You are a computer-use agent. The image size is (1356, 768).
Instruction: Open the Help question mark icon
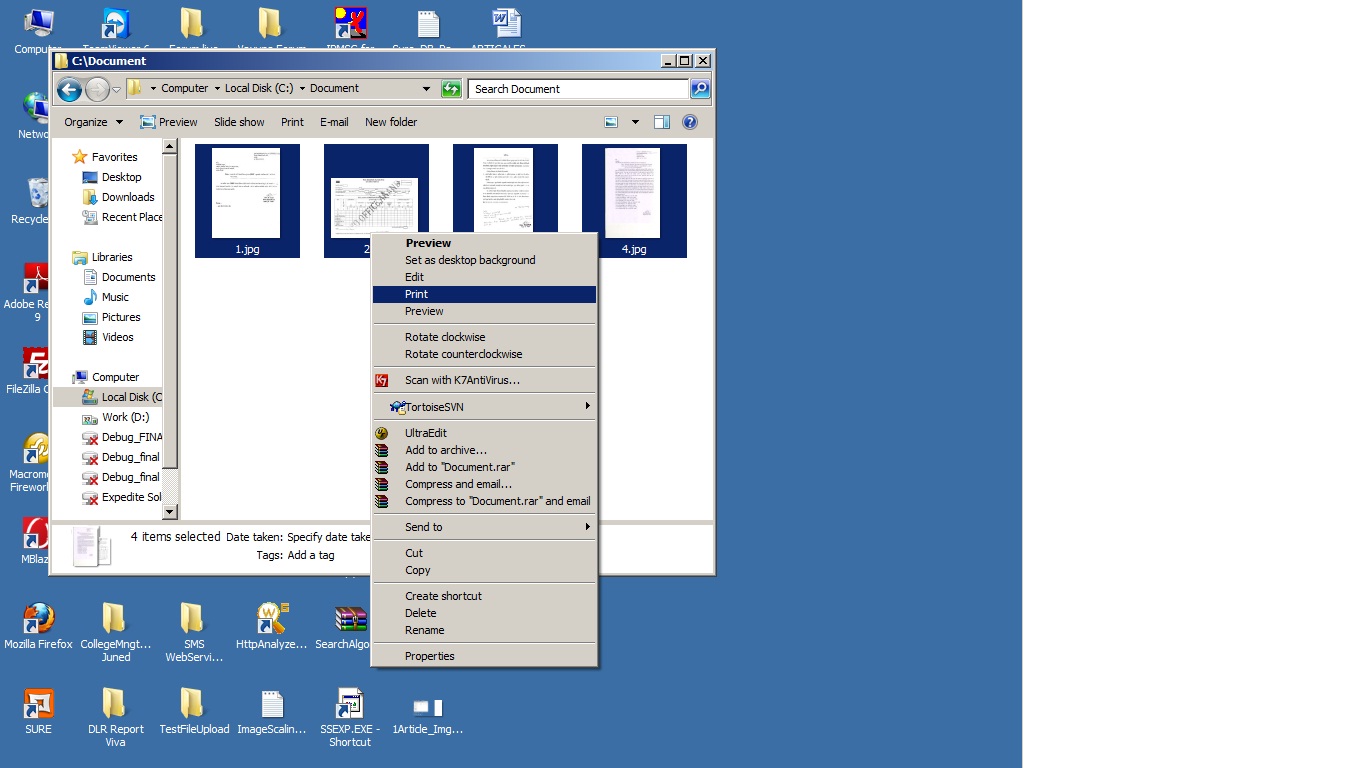pyautogui.click(x=690, y=122)
